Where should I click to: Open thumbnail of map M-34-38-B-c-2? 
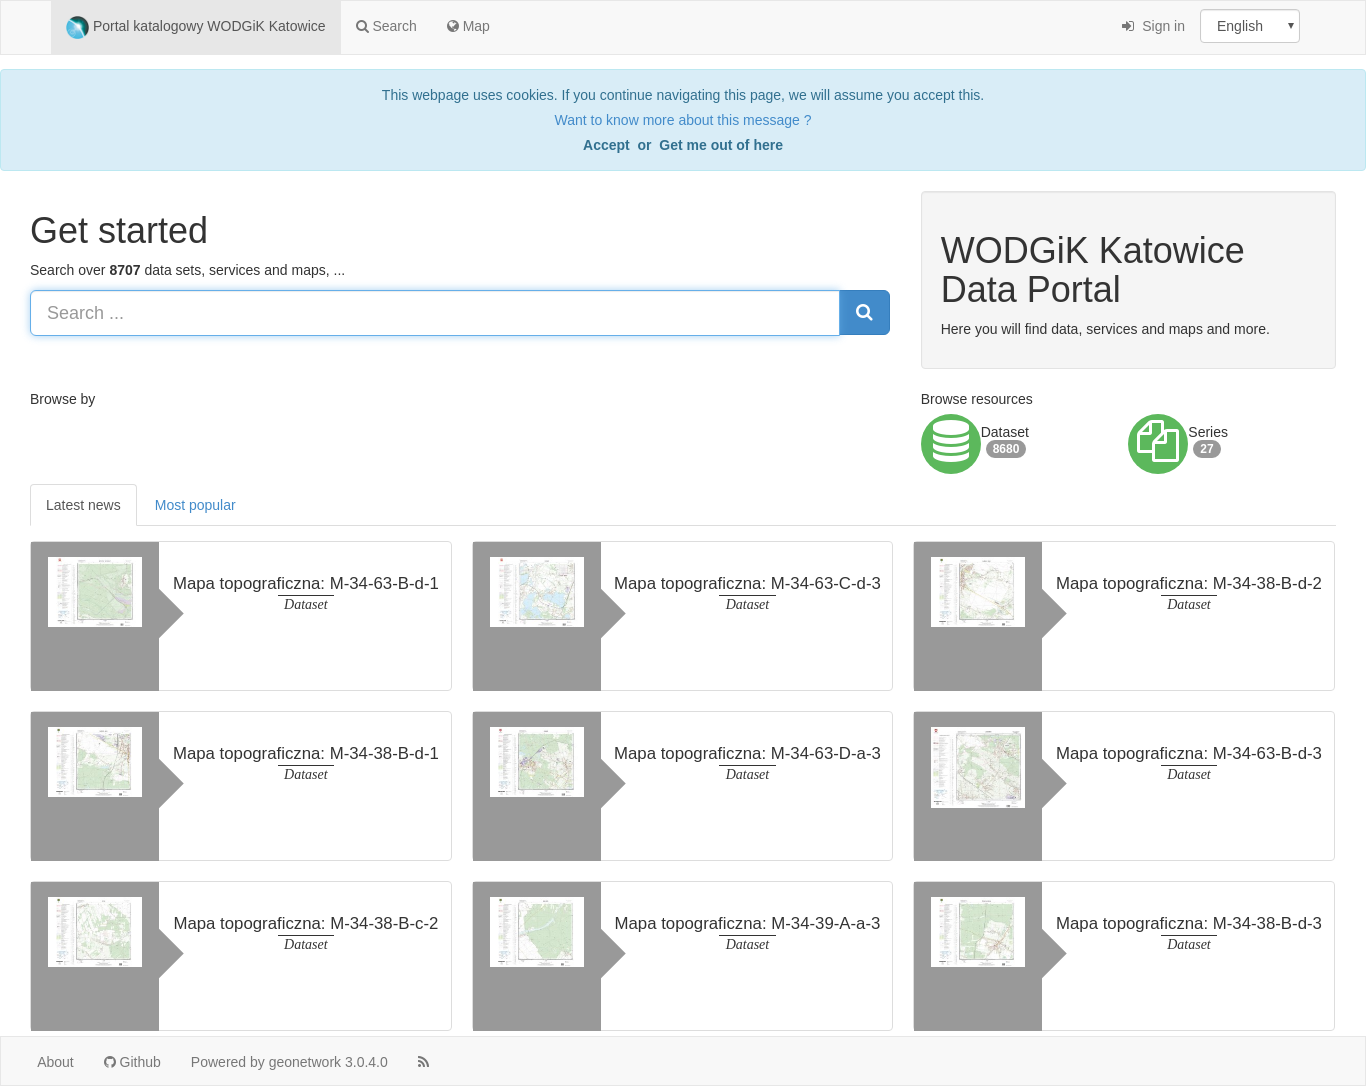tap(95, 932)
